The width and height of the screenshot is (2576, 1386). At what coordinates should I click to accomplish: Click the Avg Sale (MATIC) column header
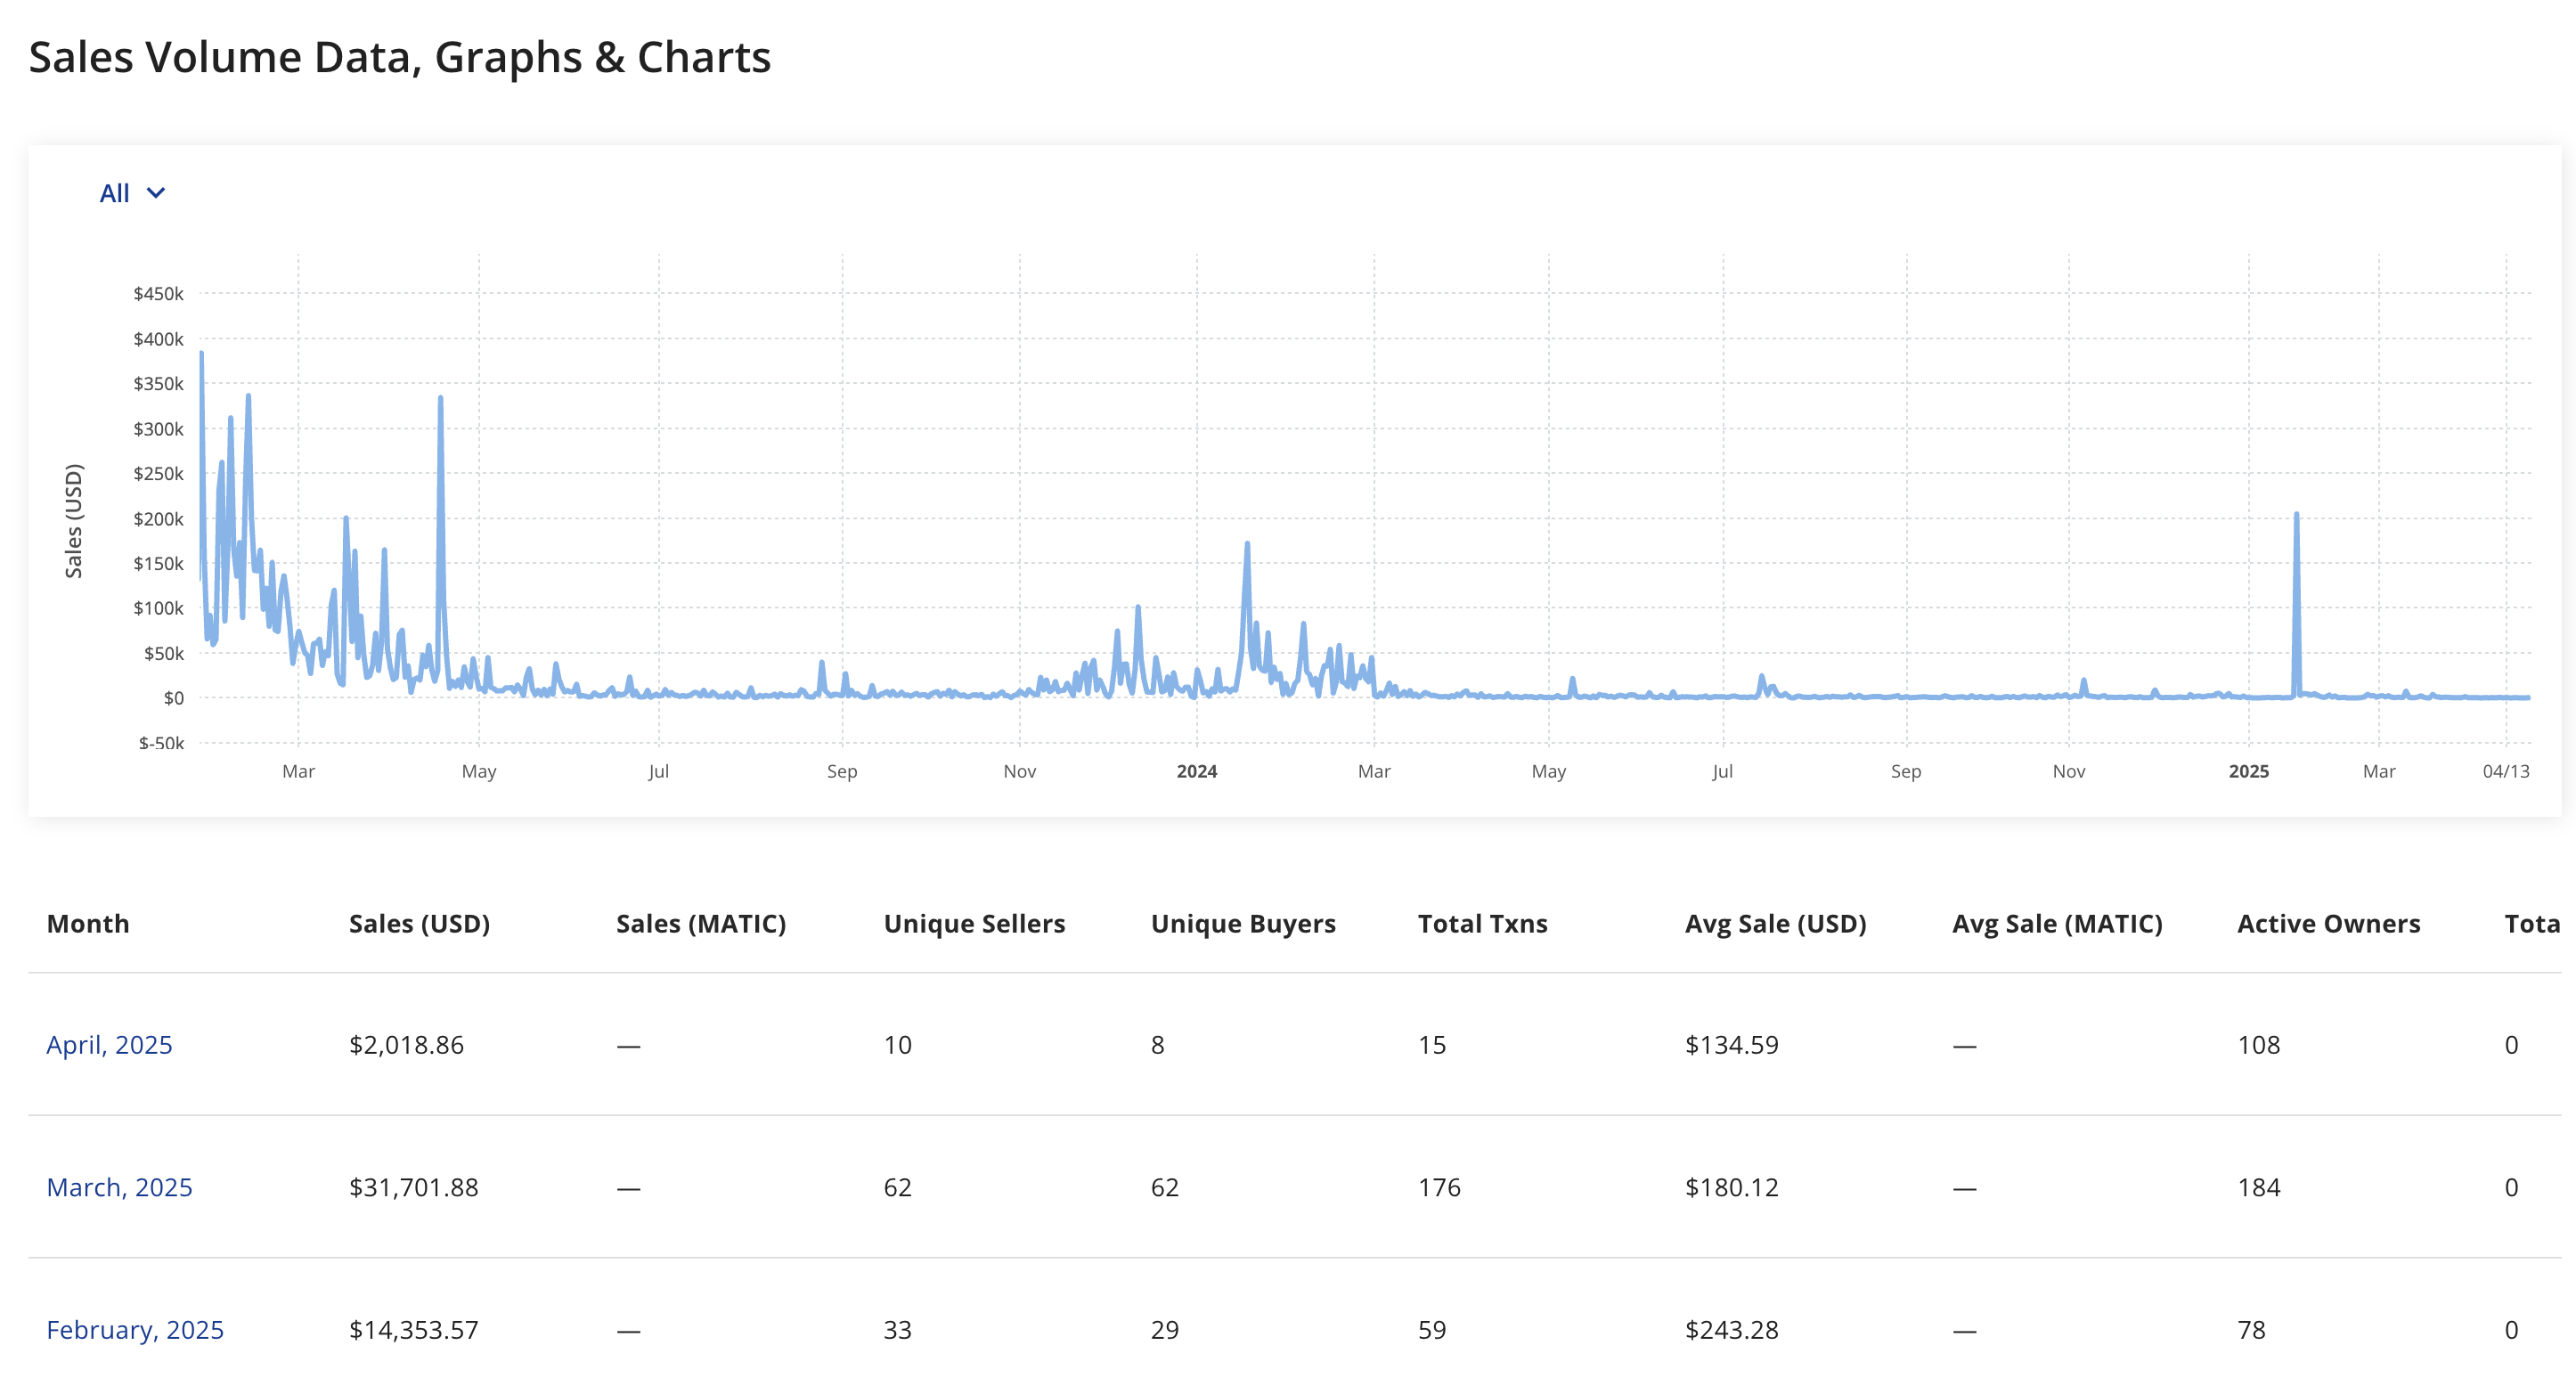coord(2056,923)
